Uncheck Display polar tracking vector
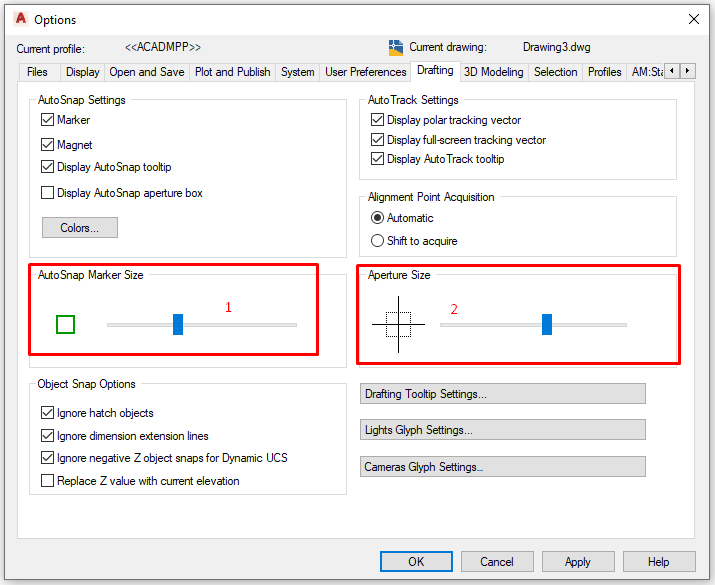This screenshot has height=585, width=715. click(378, 120)
